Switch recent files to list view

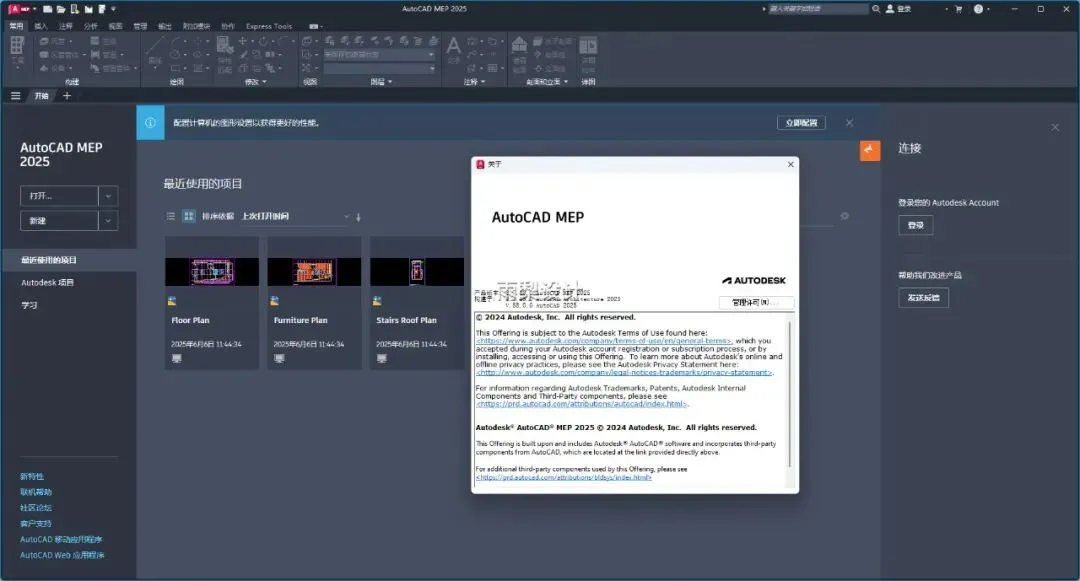pos(171,216)
